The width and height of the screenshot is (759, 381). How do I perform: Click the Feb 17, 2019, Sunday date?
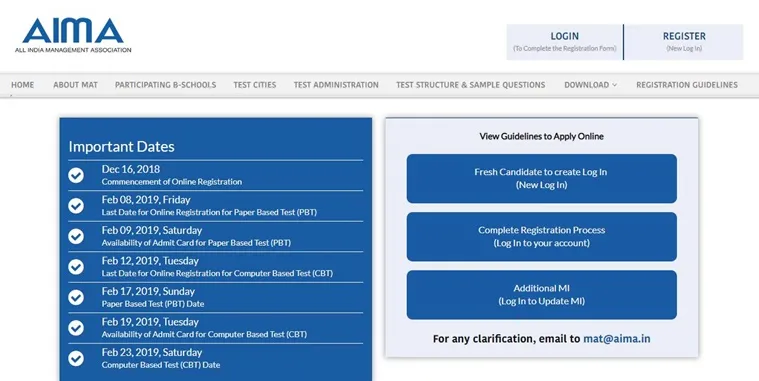pos(148,291)
